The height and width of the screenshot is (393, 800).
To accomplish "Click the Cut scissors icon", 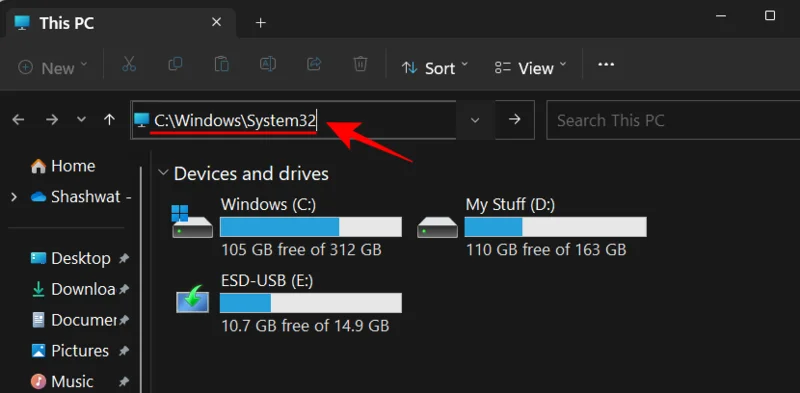I will click(129, 64).
